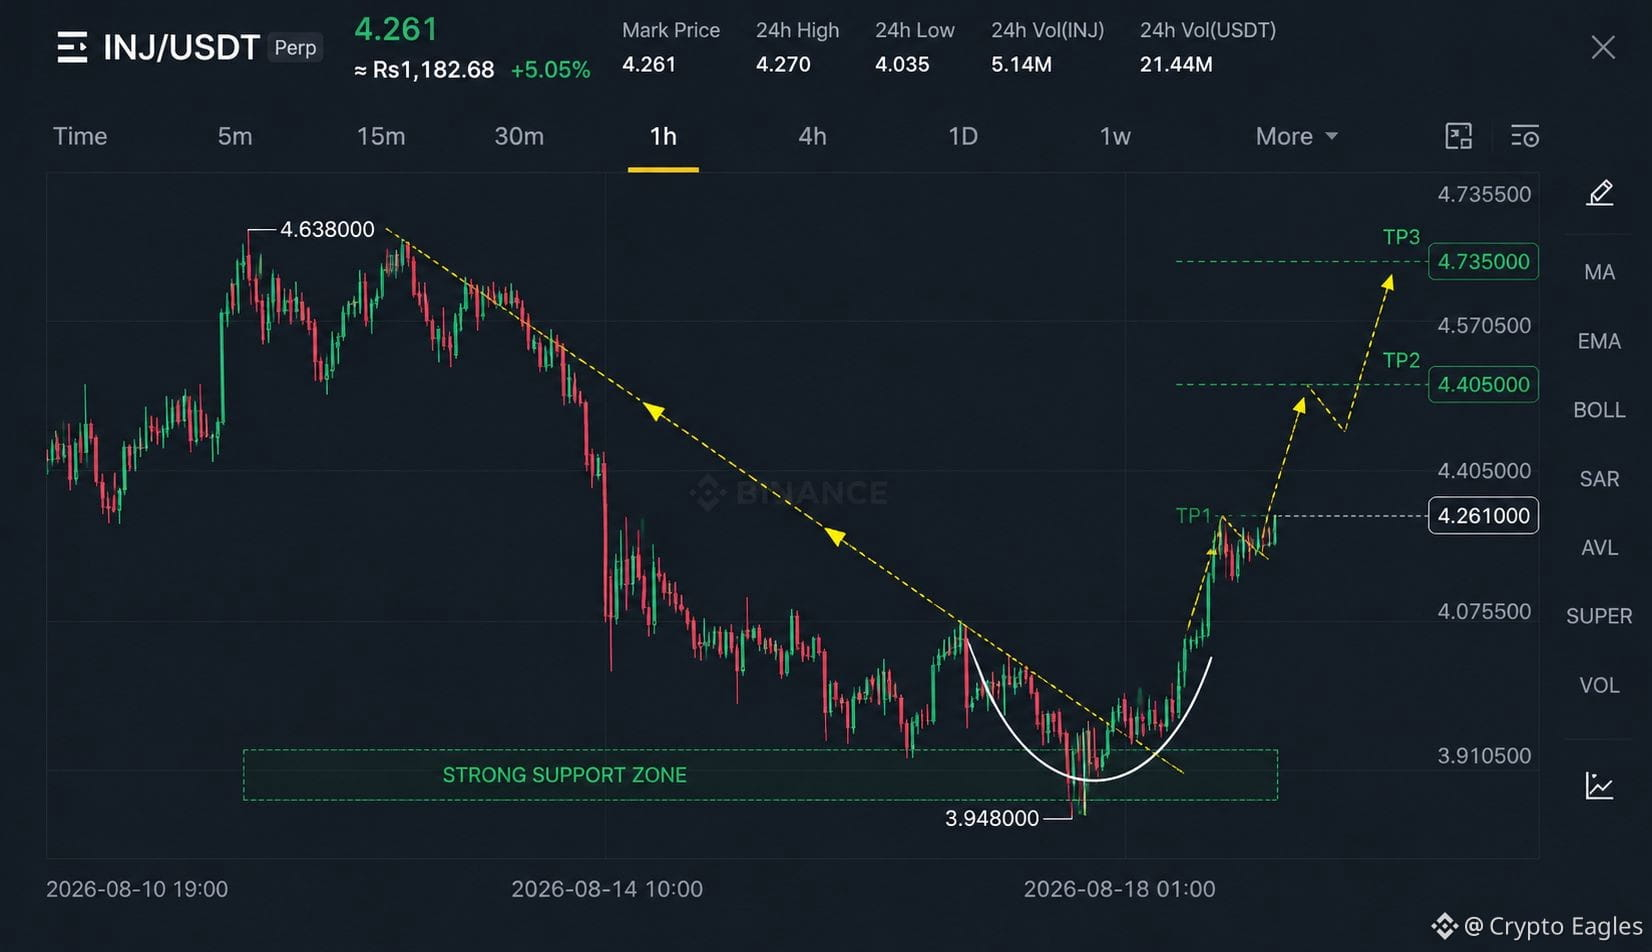Viewport: 1652px width, 952px height.
Task: Click the STRONG SUPPORT ZONE label
Action: 565,775
